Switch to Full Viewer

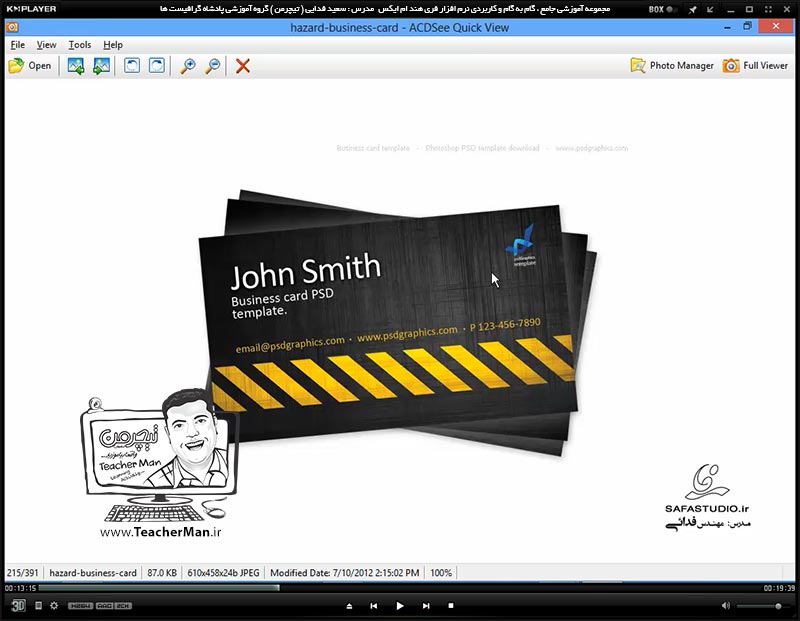pyautogui.click(x=755, y=66)
